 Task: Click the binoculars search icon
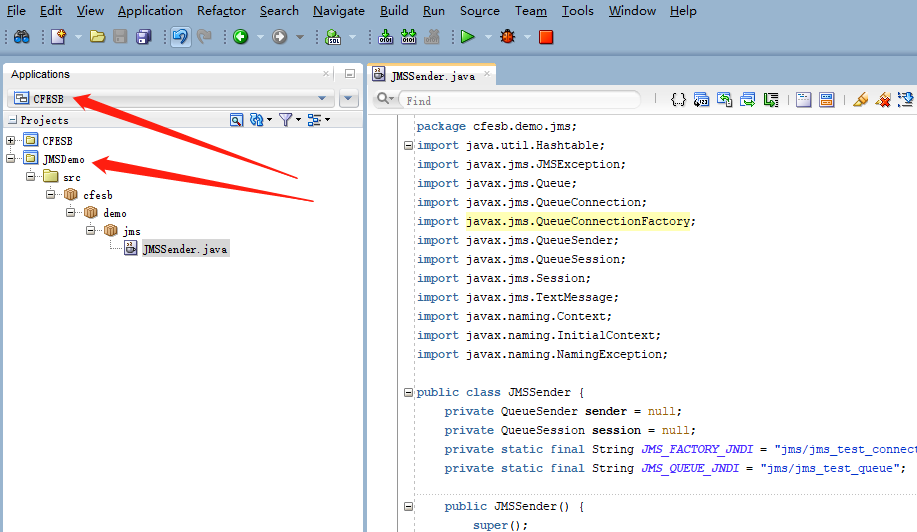[x=22, y=37]
